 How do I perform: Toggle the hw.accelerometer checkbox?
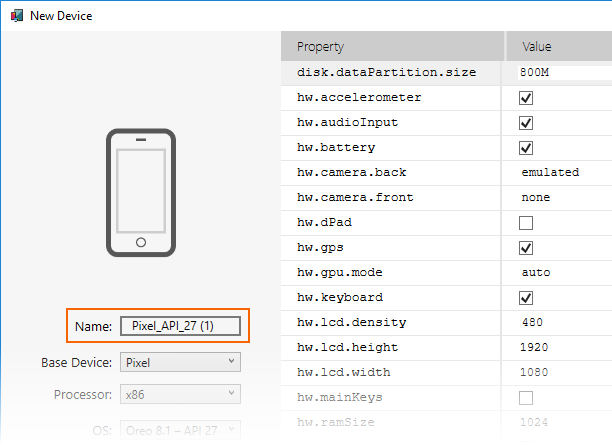[x=526, y=98]
